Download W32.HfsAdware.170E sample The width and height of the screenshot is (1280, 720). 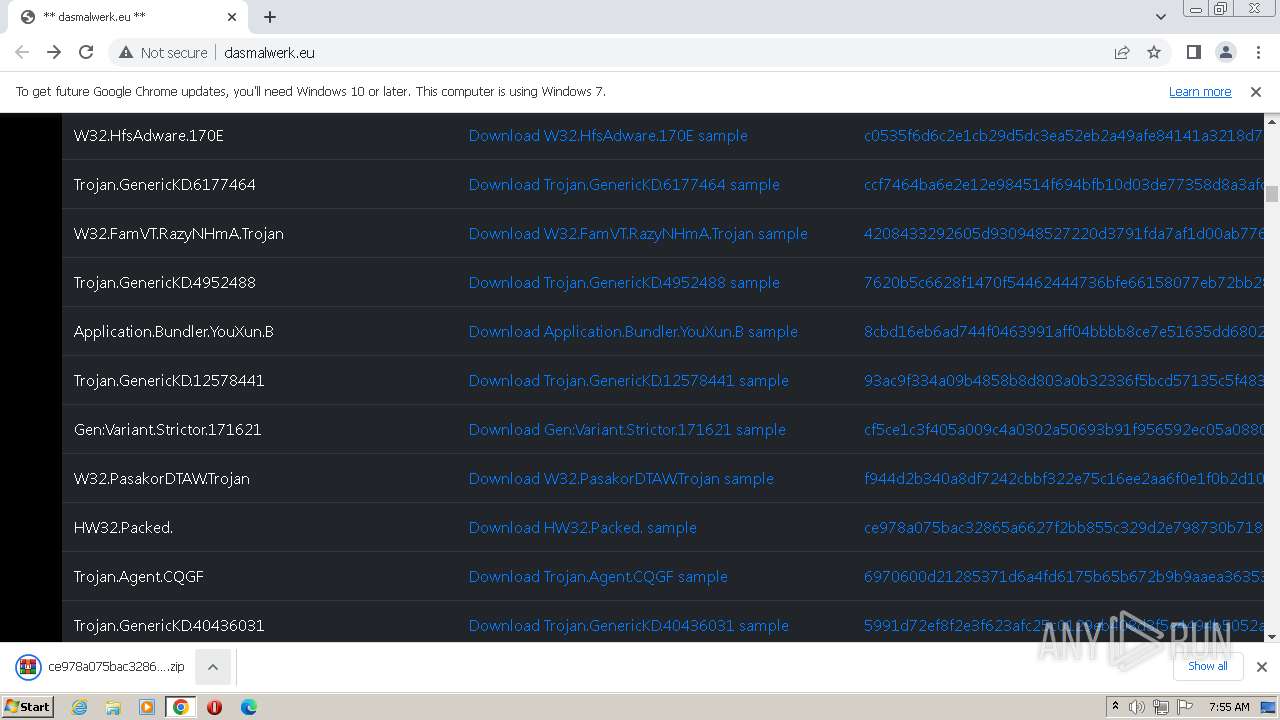[608, 135]
